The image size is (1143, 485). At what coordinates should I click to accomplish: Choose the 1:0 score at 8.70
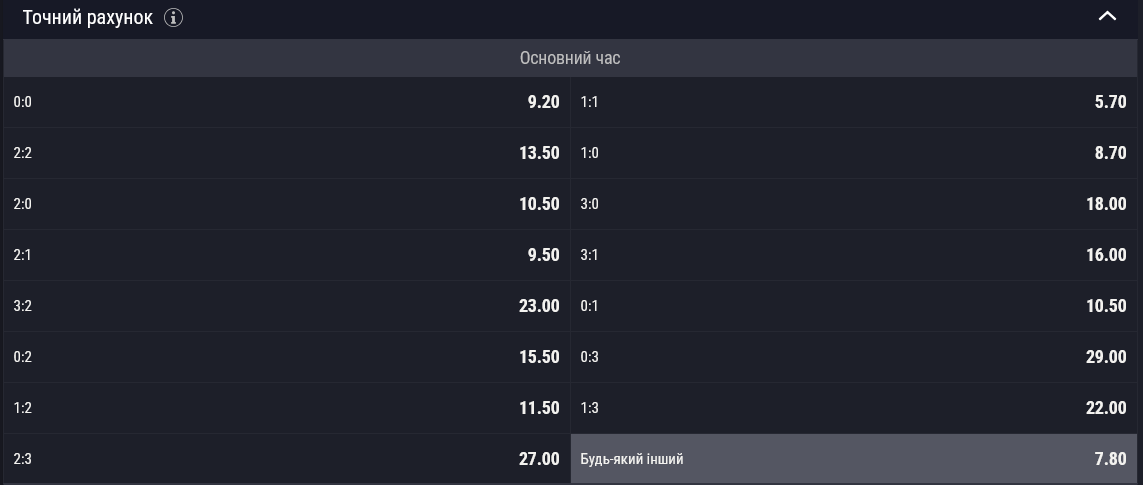click(854, 153)
